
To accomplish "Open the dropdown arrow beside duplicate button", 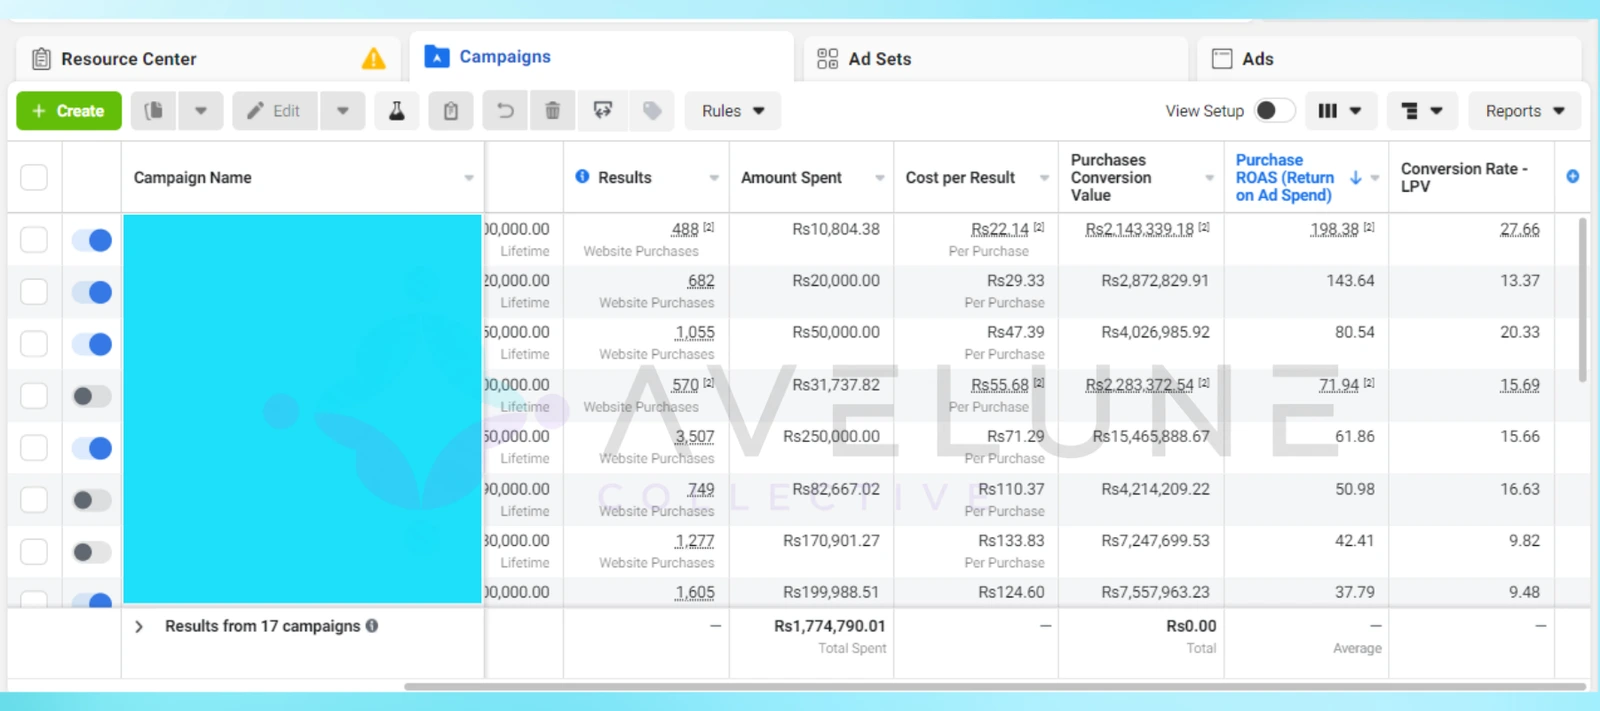I will click(201, 111).
